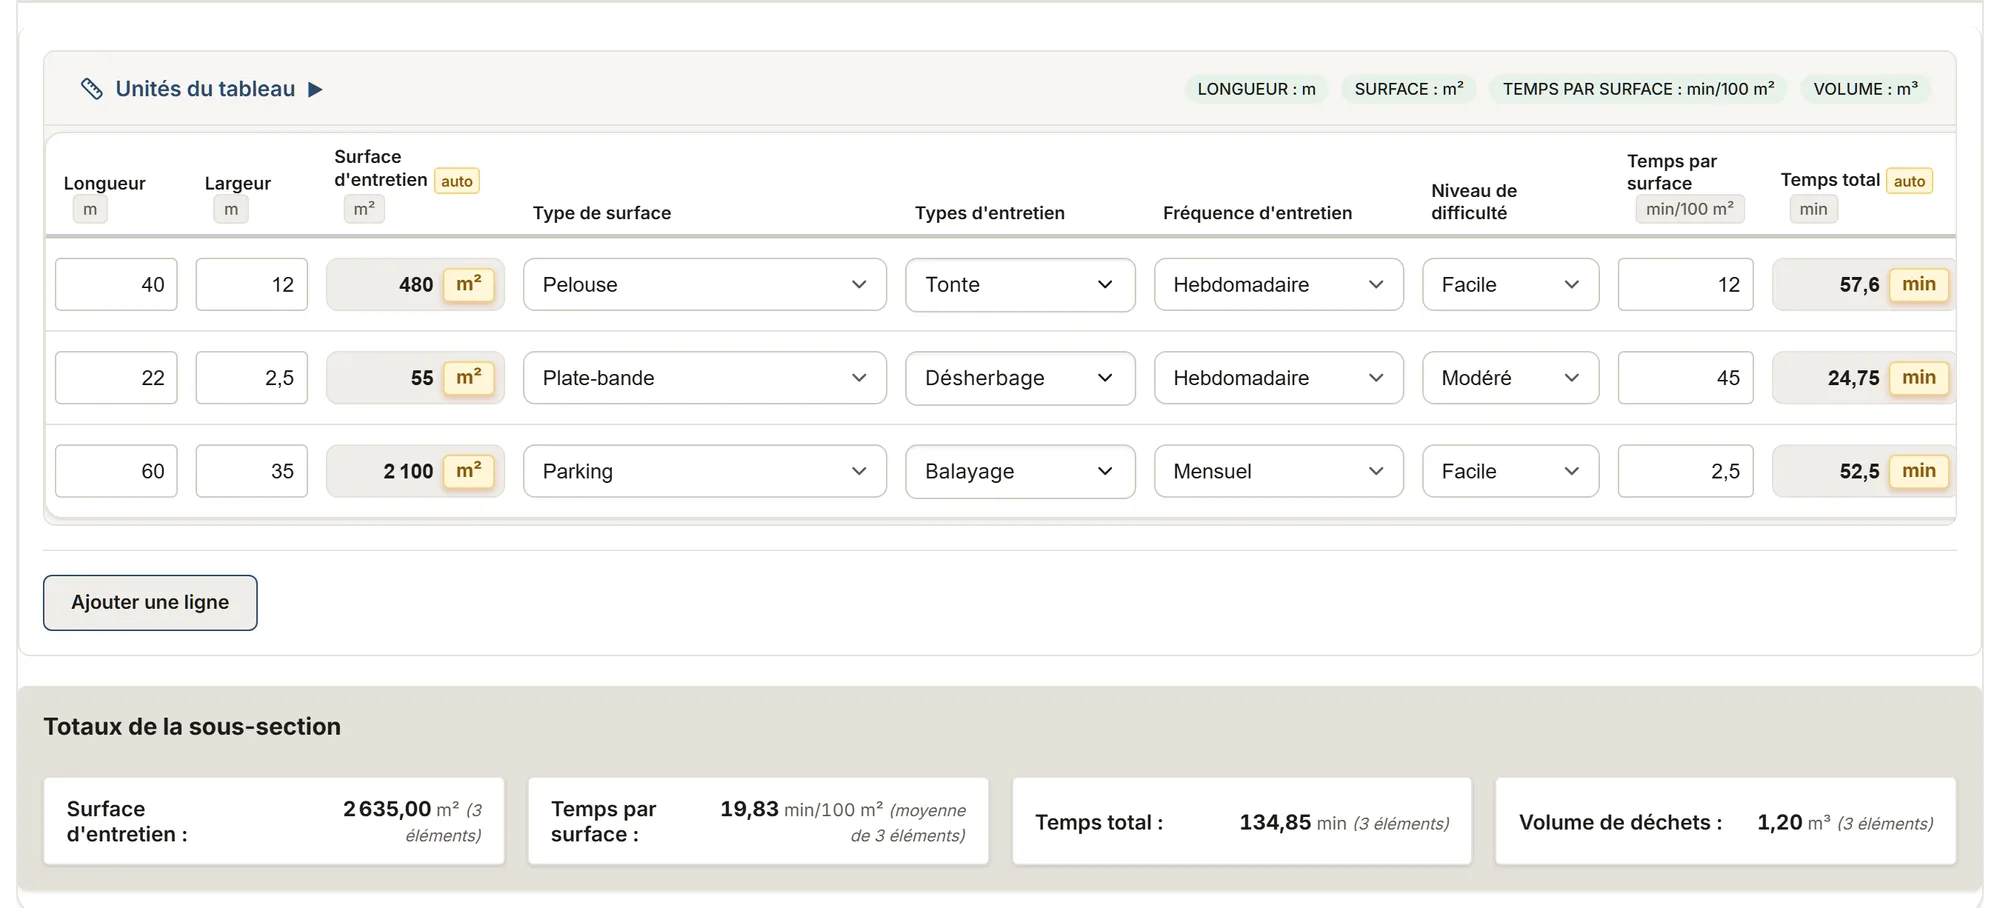Click the Longueur field containing 60
This screenshot has width=2000, height=908.
point(116,471)
